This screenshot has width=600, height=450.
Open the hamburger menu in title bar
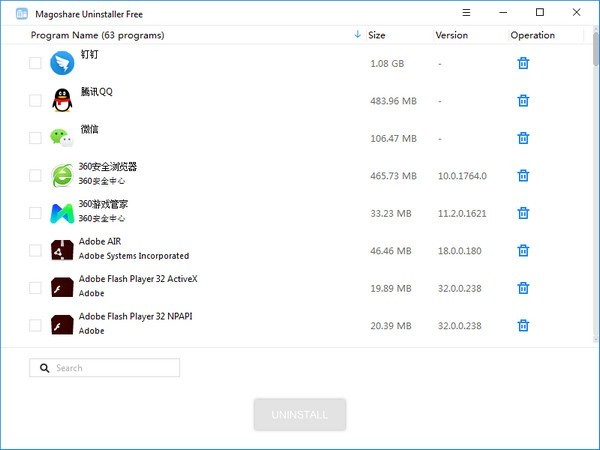click(466, 13)
